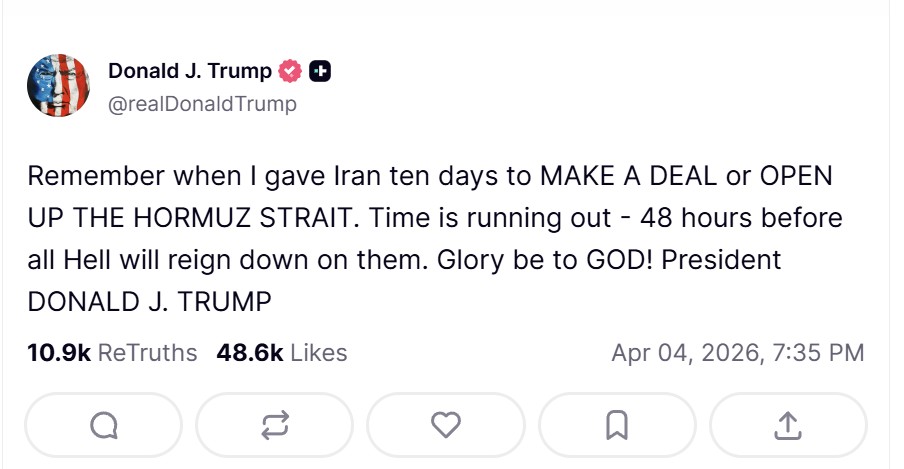This screenshot has width=904, height=469.
Task: ReTruth this post using the arrows icon
Action: pos(274,426)
